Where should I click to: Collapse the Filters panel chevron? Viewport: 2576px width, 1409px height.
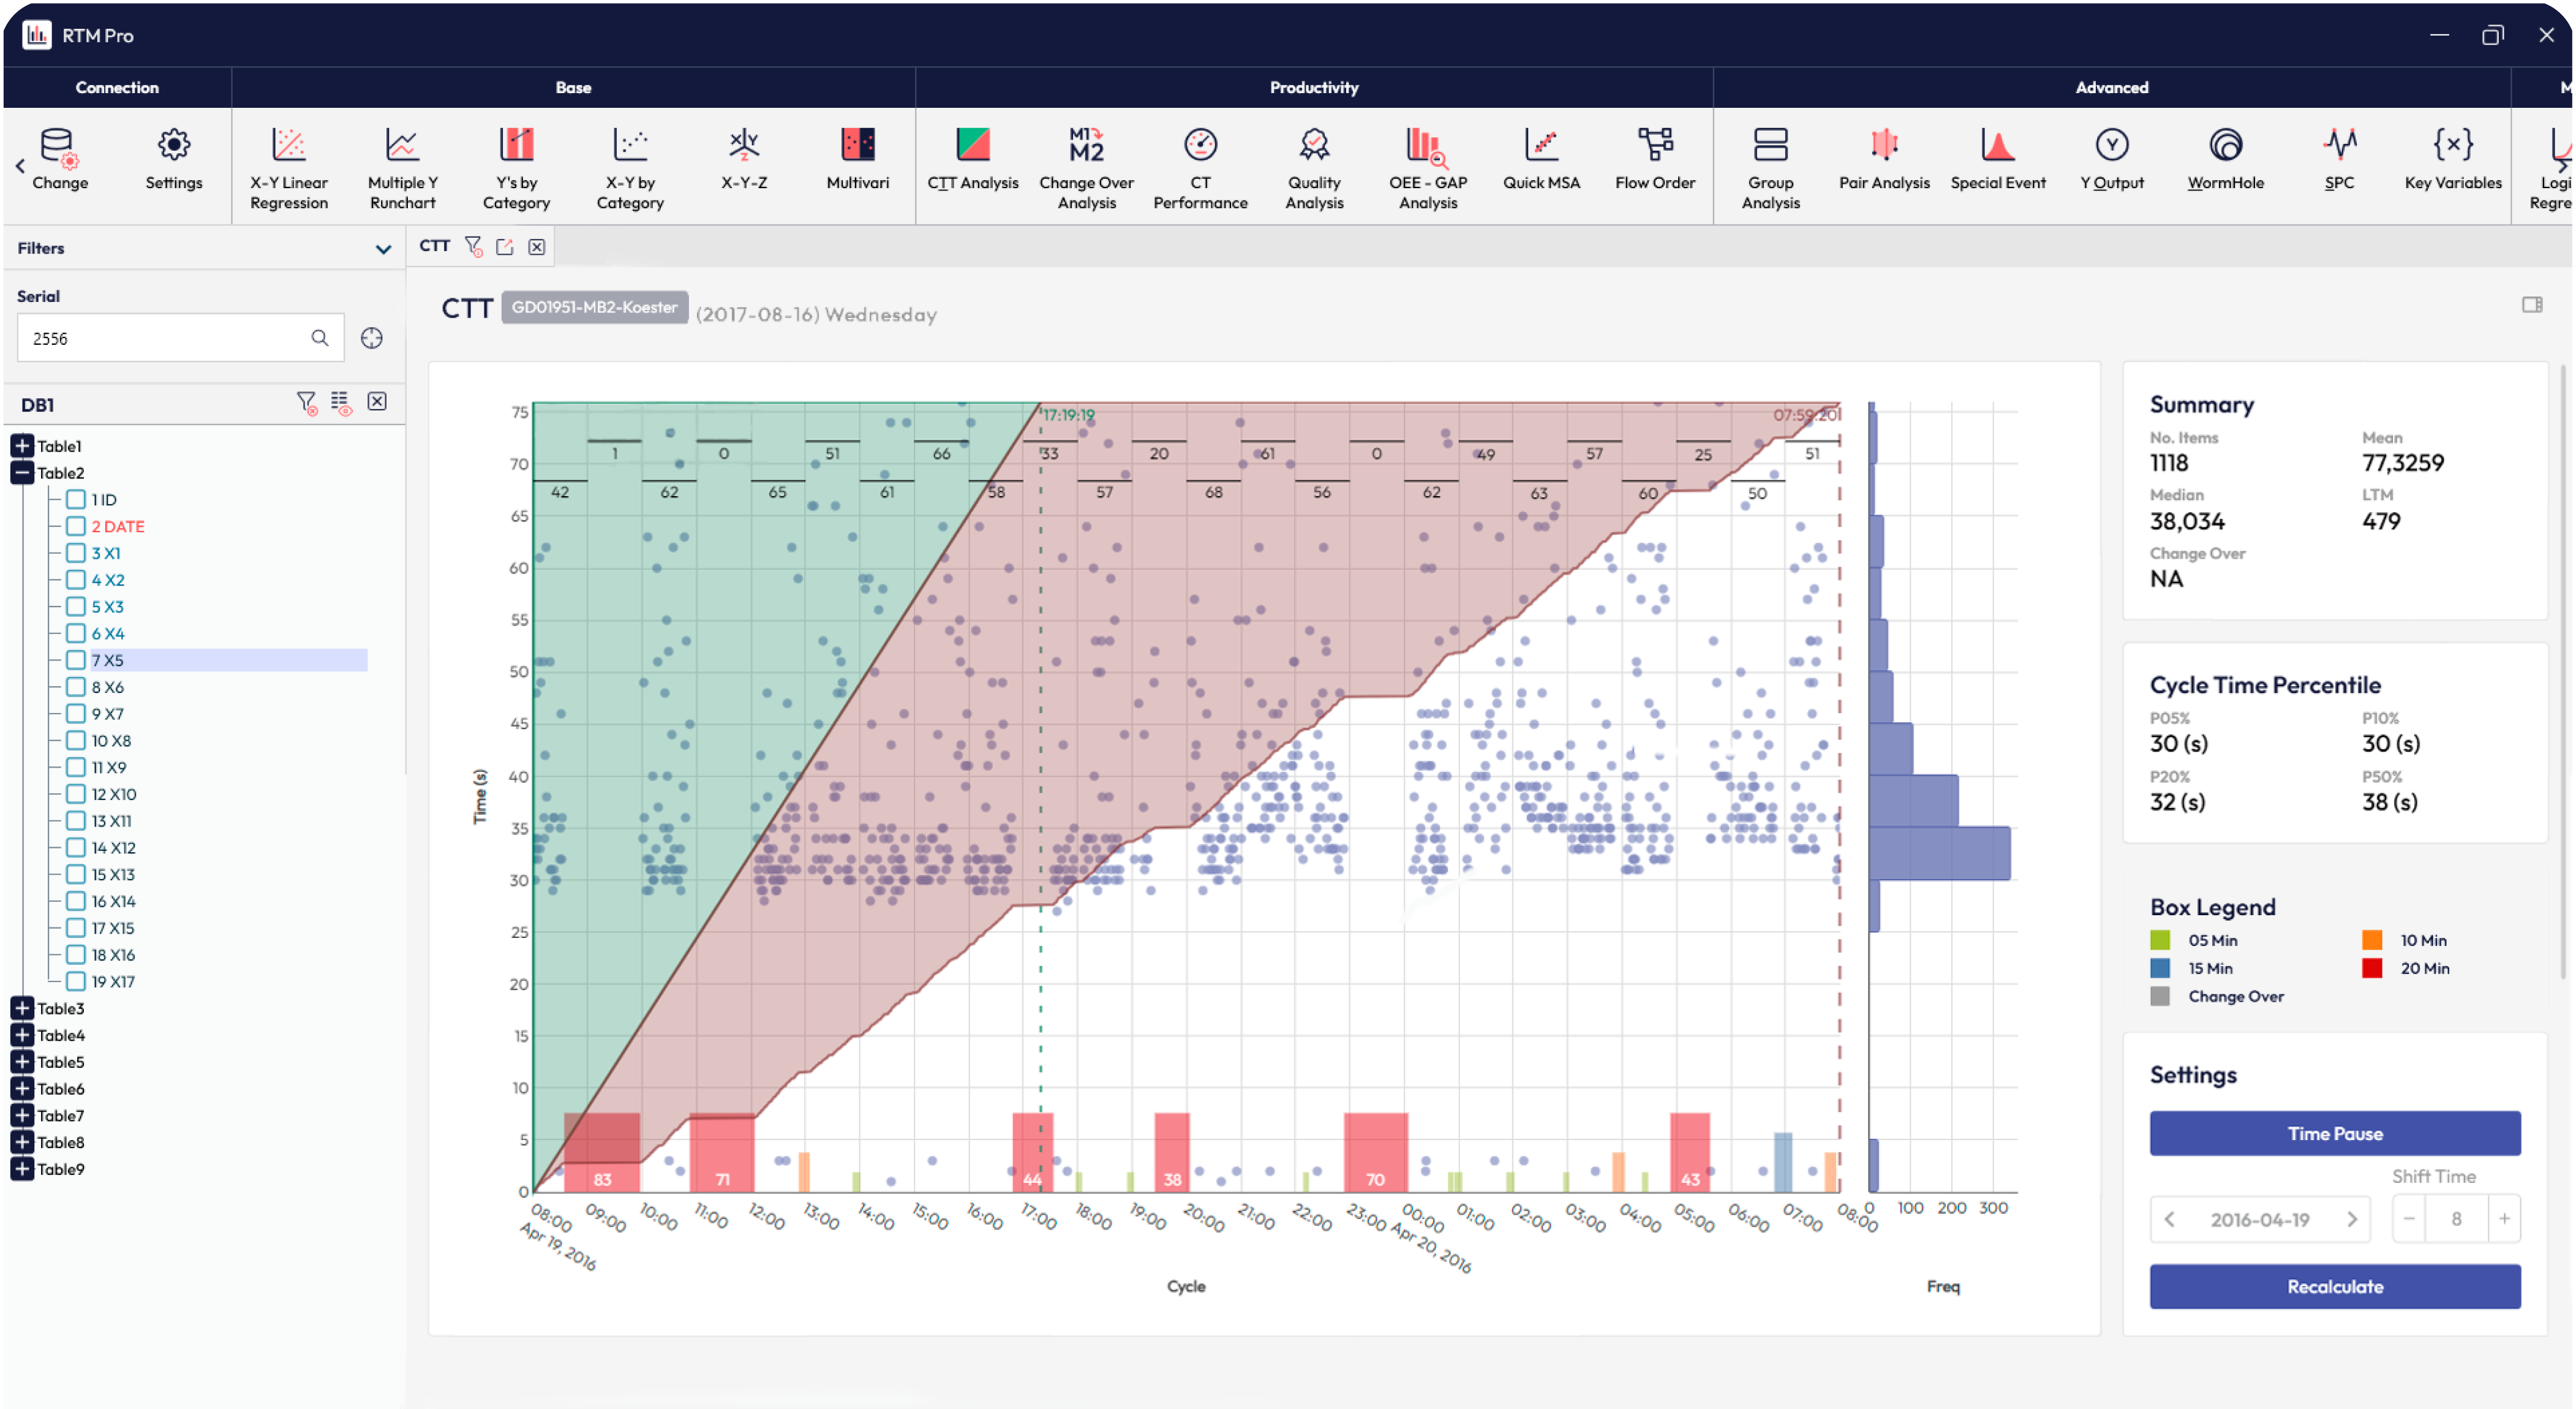383,249
